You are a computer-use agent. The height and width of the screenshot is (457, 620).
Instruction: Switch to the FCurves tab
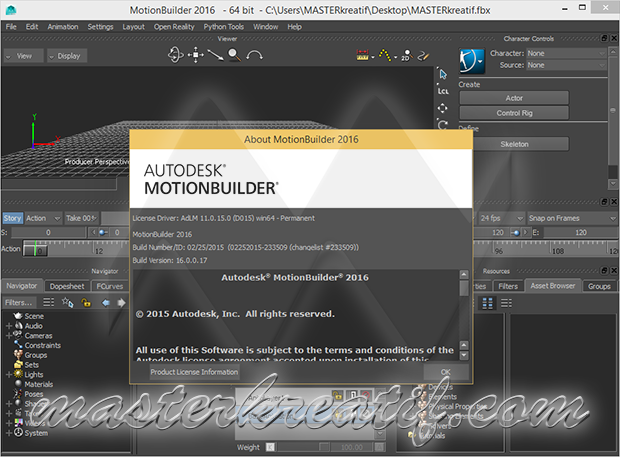pos(110,286)
